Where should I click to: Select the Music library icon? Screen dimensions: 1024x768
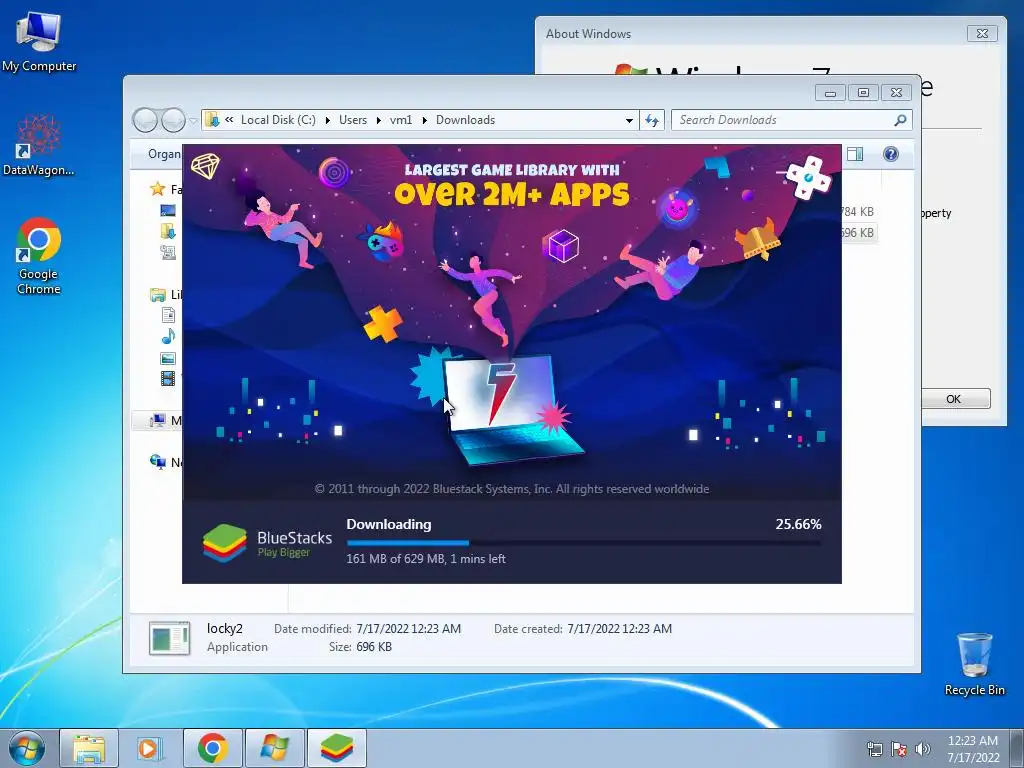pyautogui.click(x=168, y=336)
